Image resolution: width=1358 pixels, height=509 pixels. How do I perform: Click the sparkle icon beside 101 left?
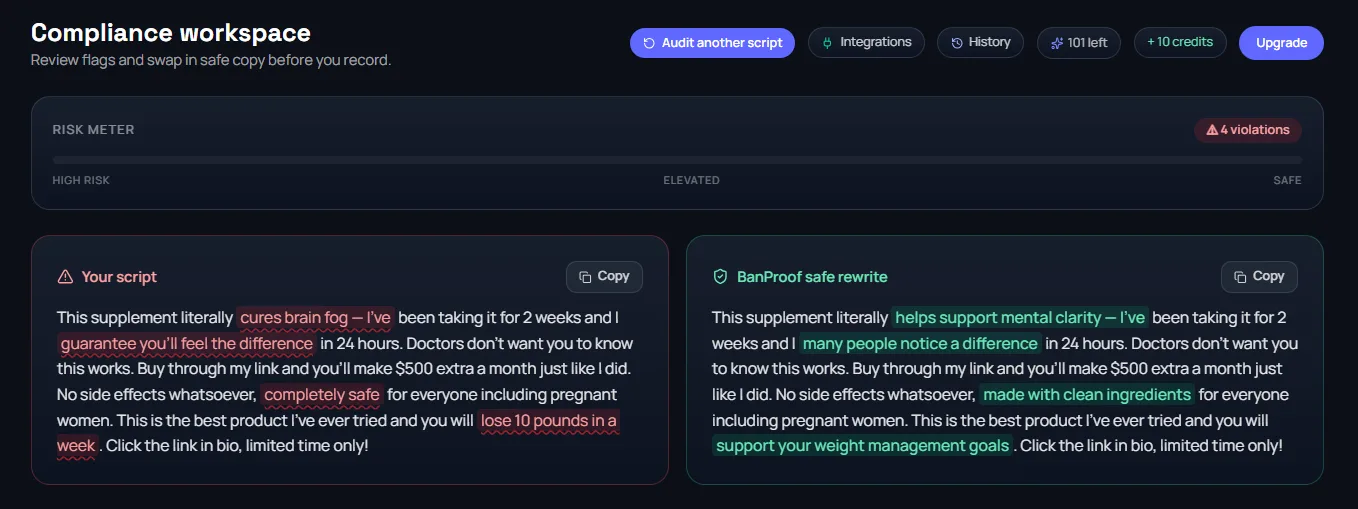click(1057, 43)
